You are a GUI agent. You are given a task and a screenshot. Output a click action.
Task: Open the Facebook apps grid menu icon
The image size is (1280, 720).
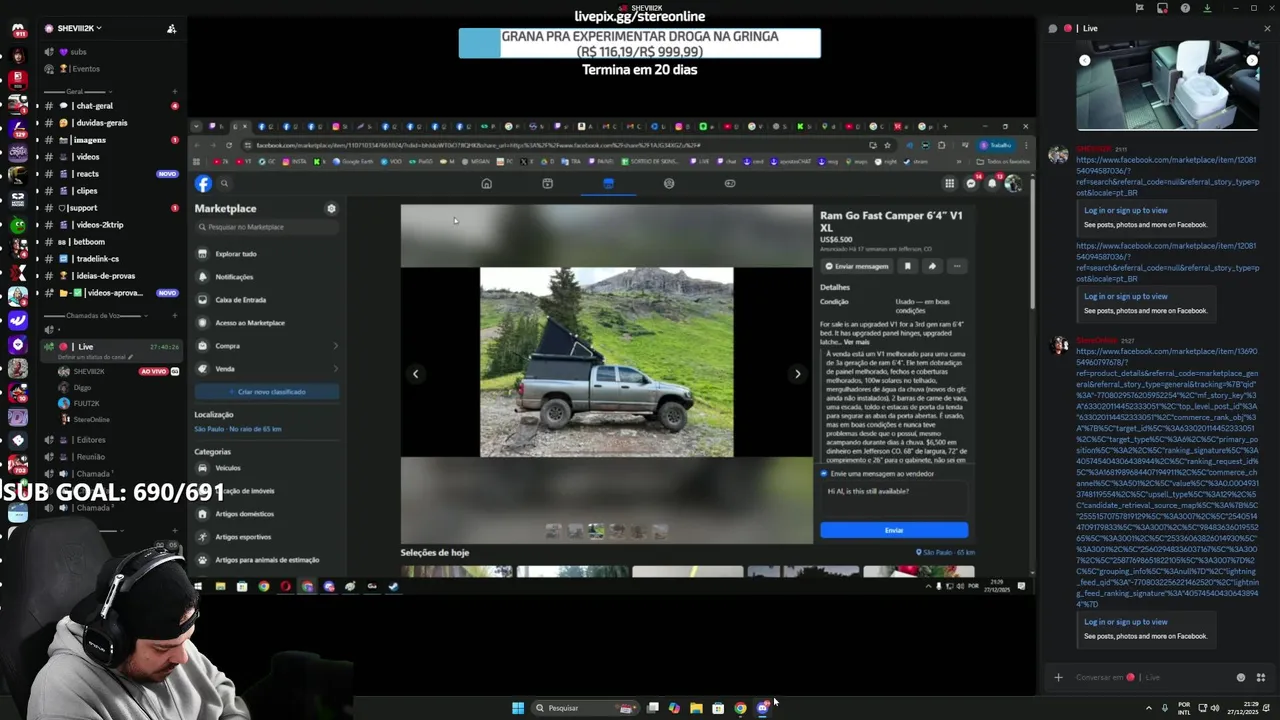tap(949, 183)
